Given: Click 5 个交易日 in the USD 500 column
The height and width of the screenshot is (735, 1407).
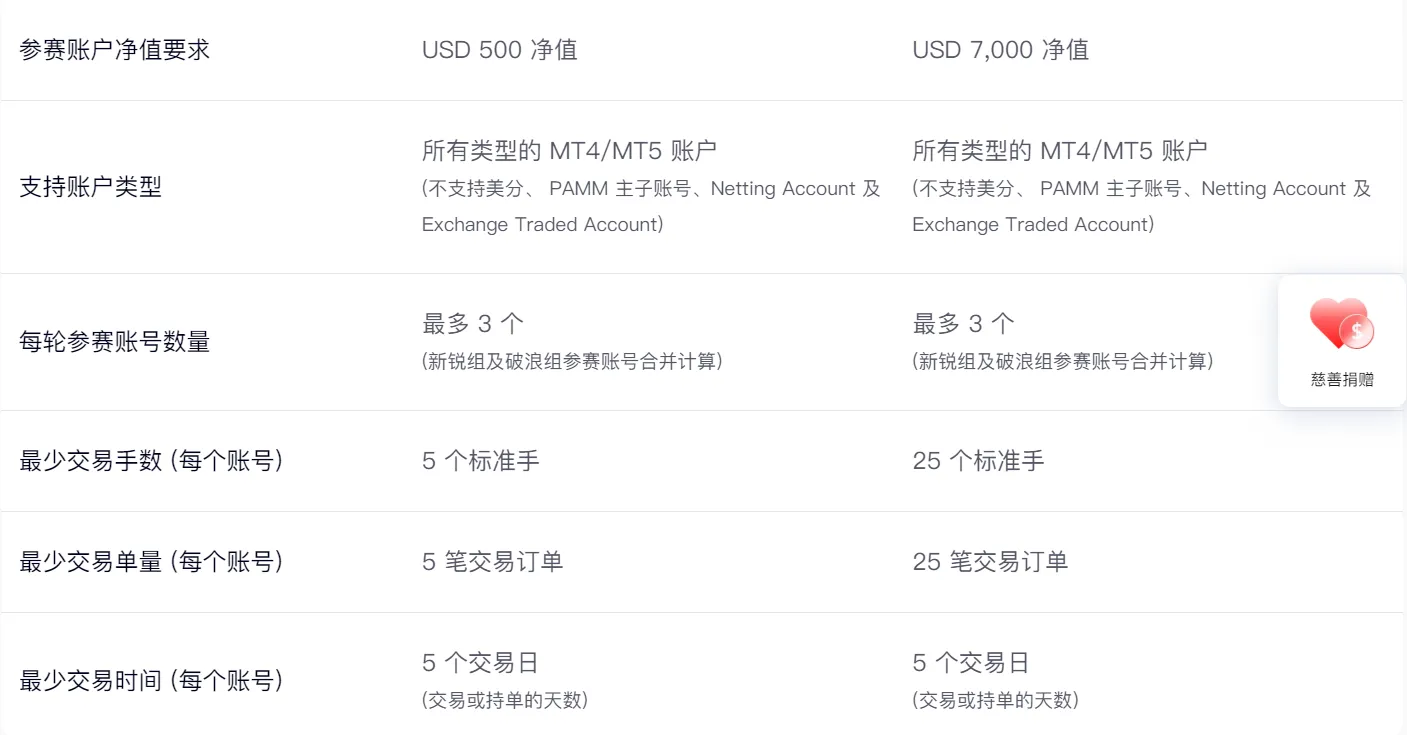Looking at the screenshot, I should [x=480, y=663].
